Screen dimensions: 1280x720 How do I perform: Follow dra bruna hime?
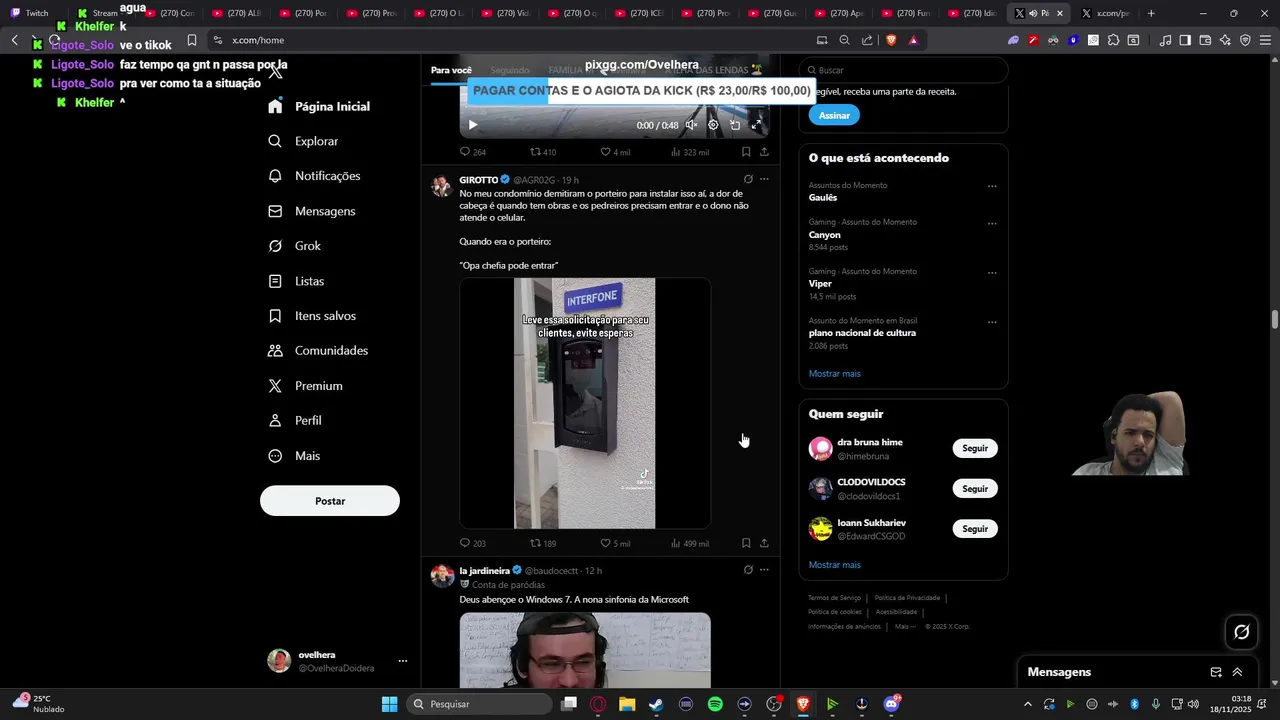975,448
